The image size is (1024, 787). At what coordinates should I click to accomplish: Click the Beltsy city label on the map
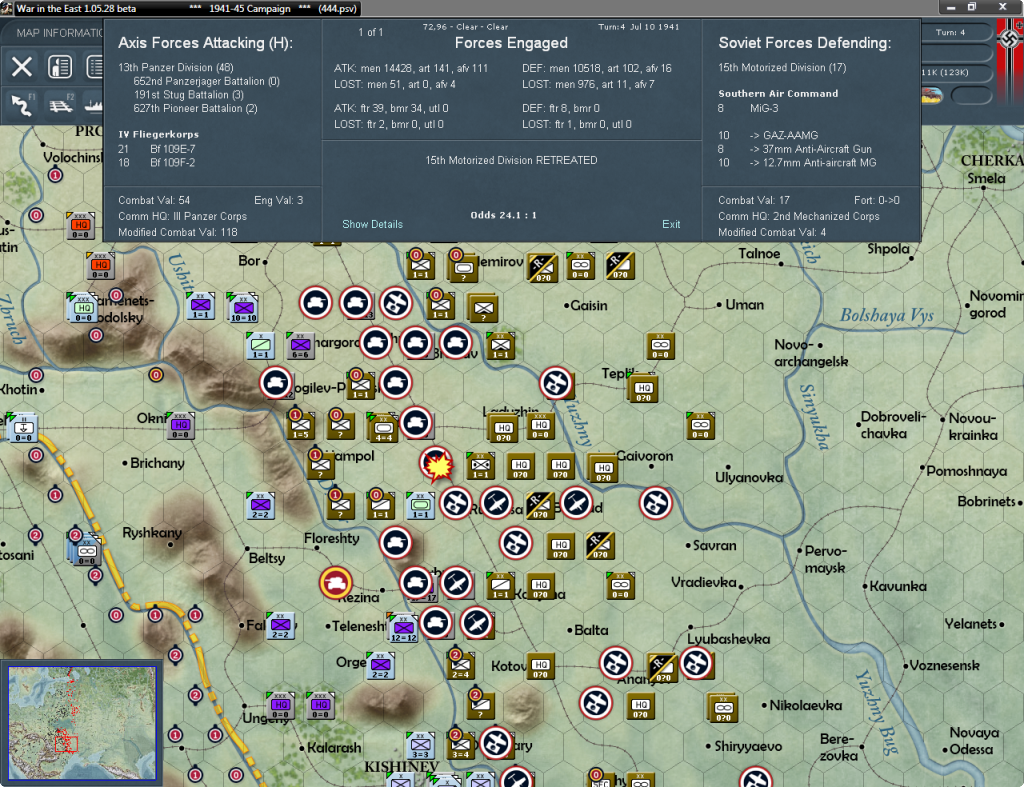[x=266, y=558]
